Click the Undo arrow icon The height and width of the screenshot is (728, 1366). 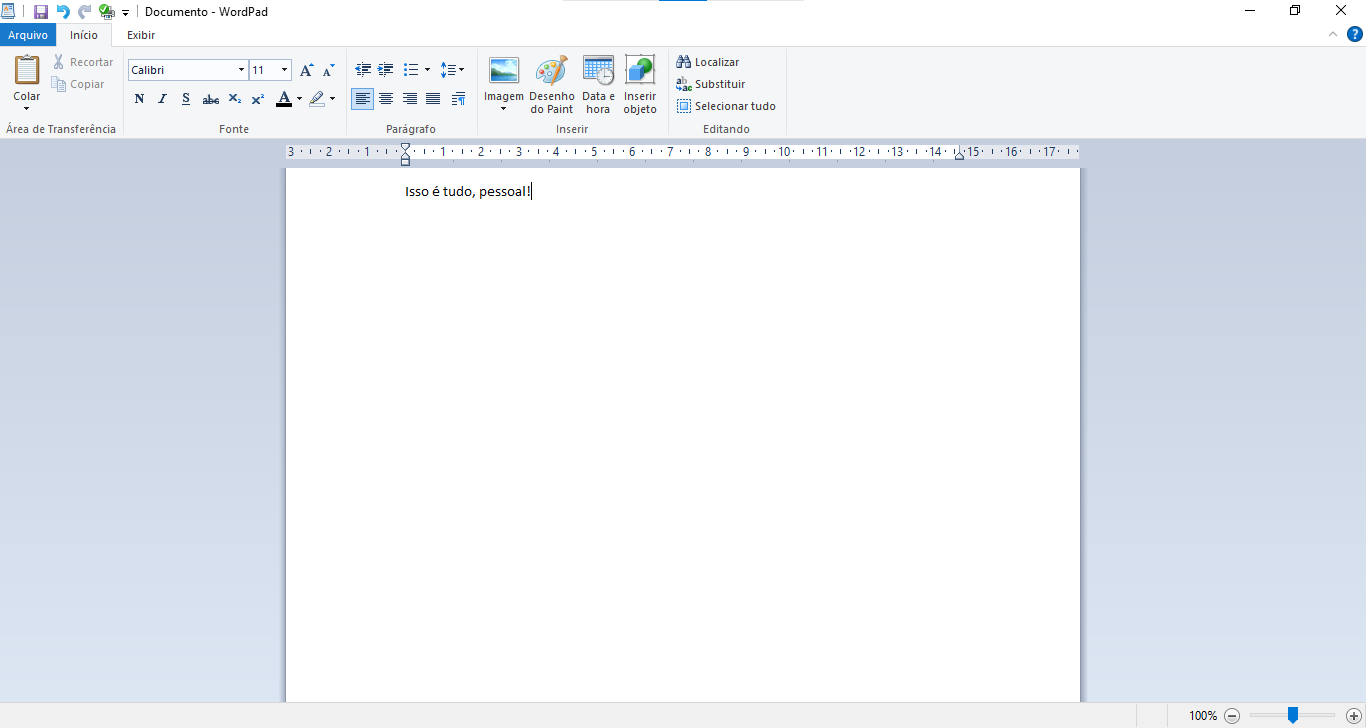pyautogui.click(x=63, y=12)
